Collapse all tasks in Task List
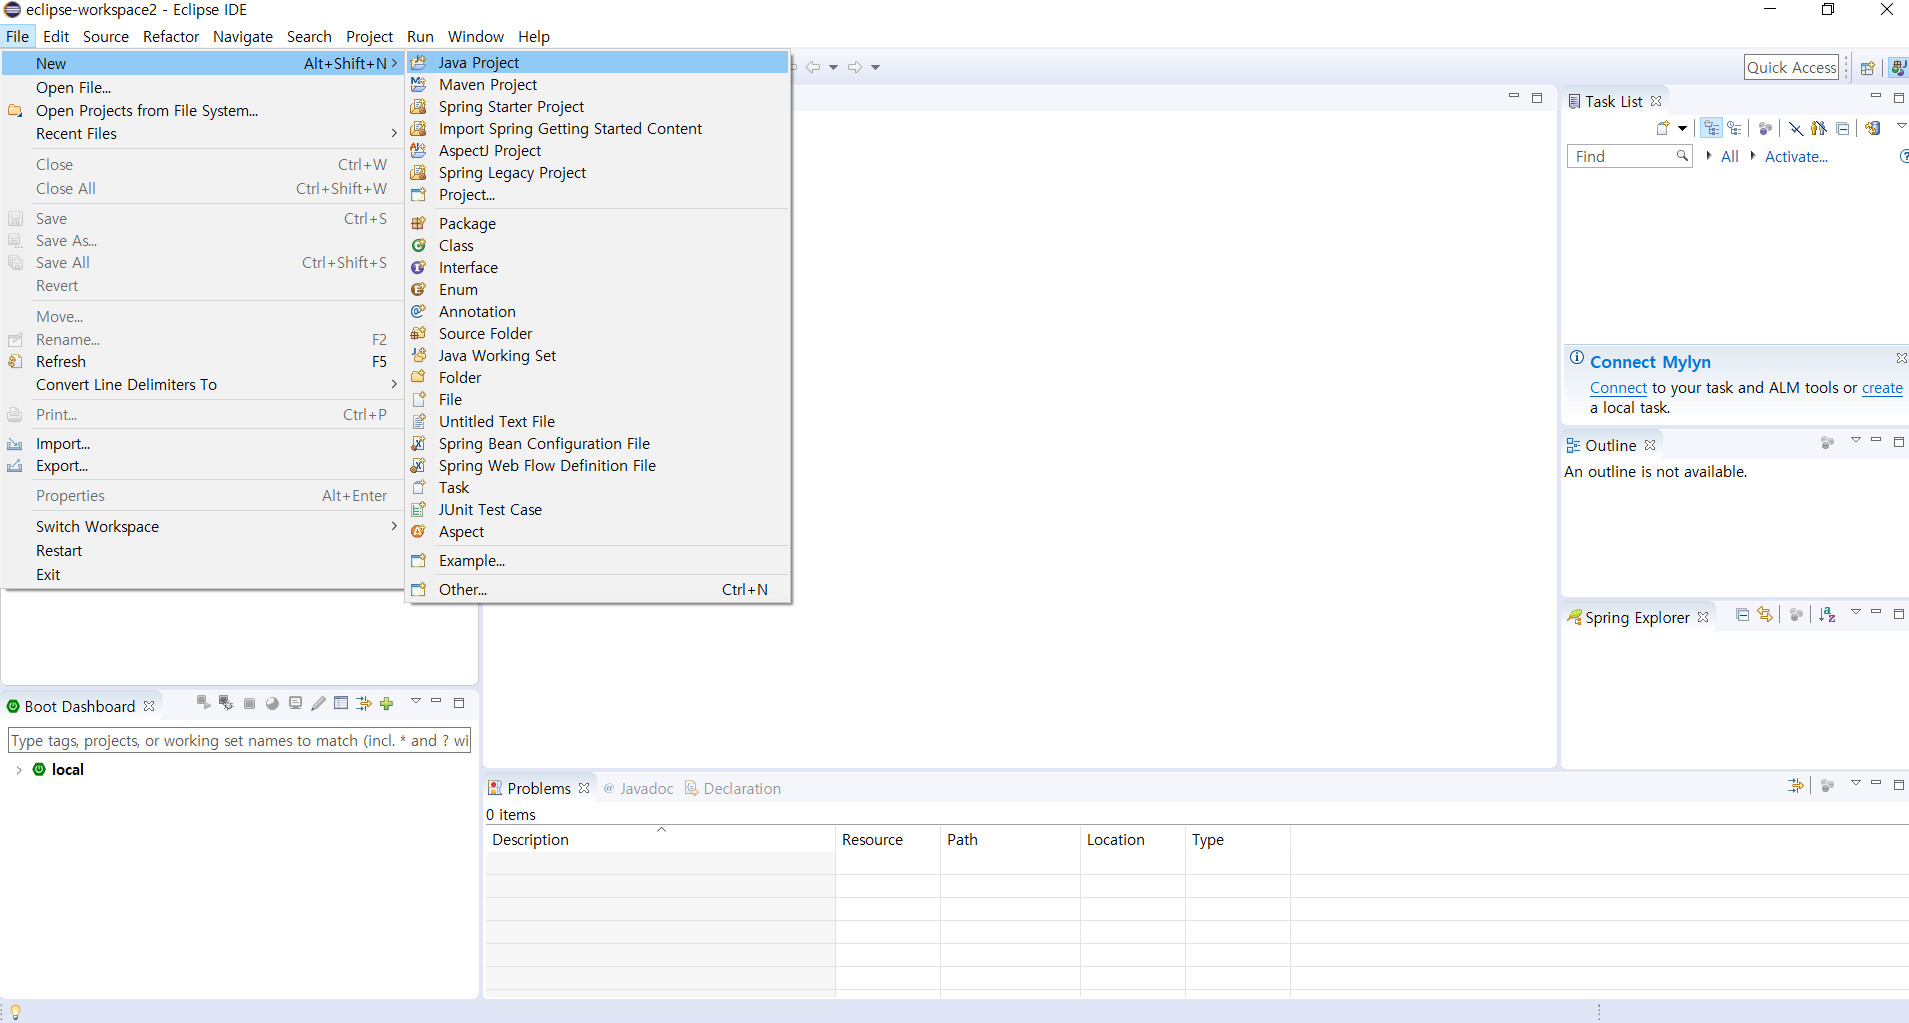1909x1023 pixels. click(x=1842, y=128)
